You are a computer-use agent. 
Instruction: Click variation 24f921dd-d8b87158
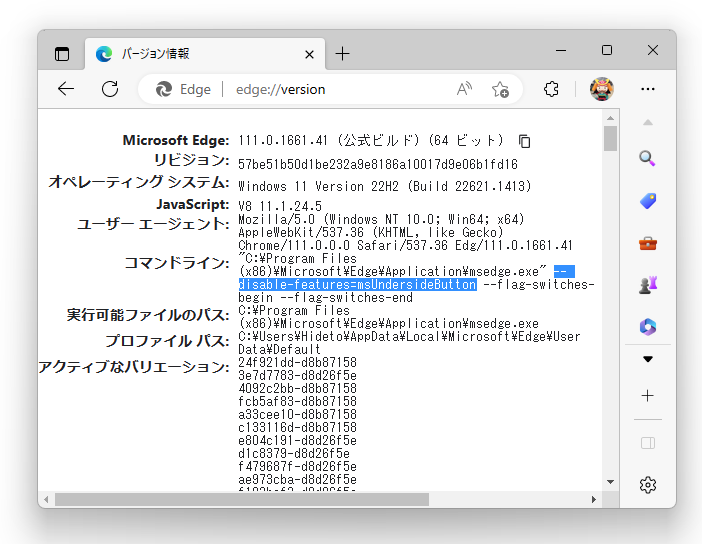297,362
